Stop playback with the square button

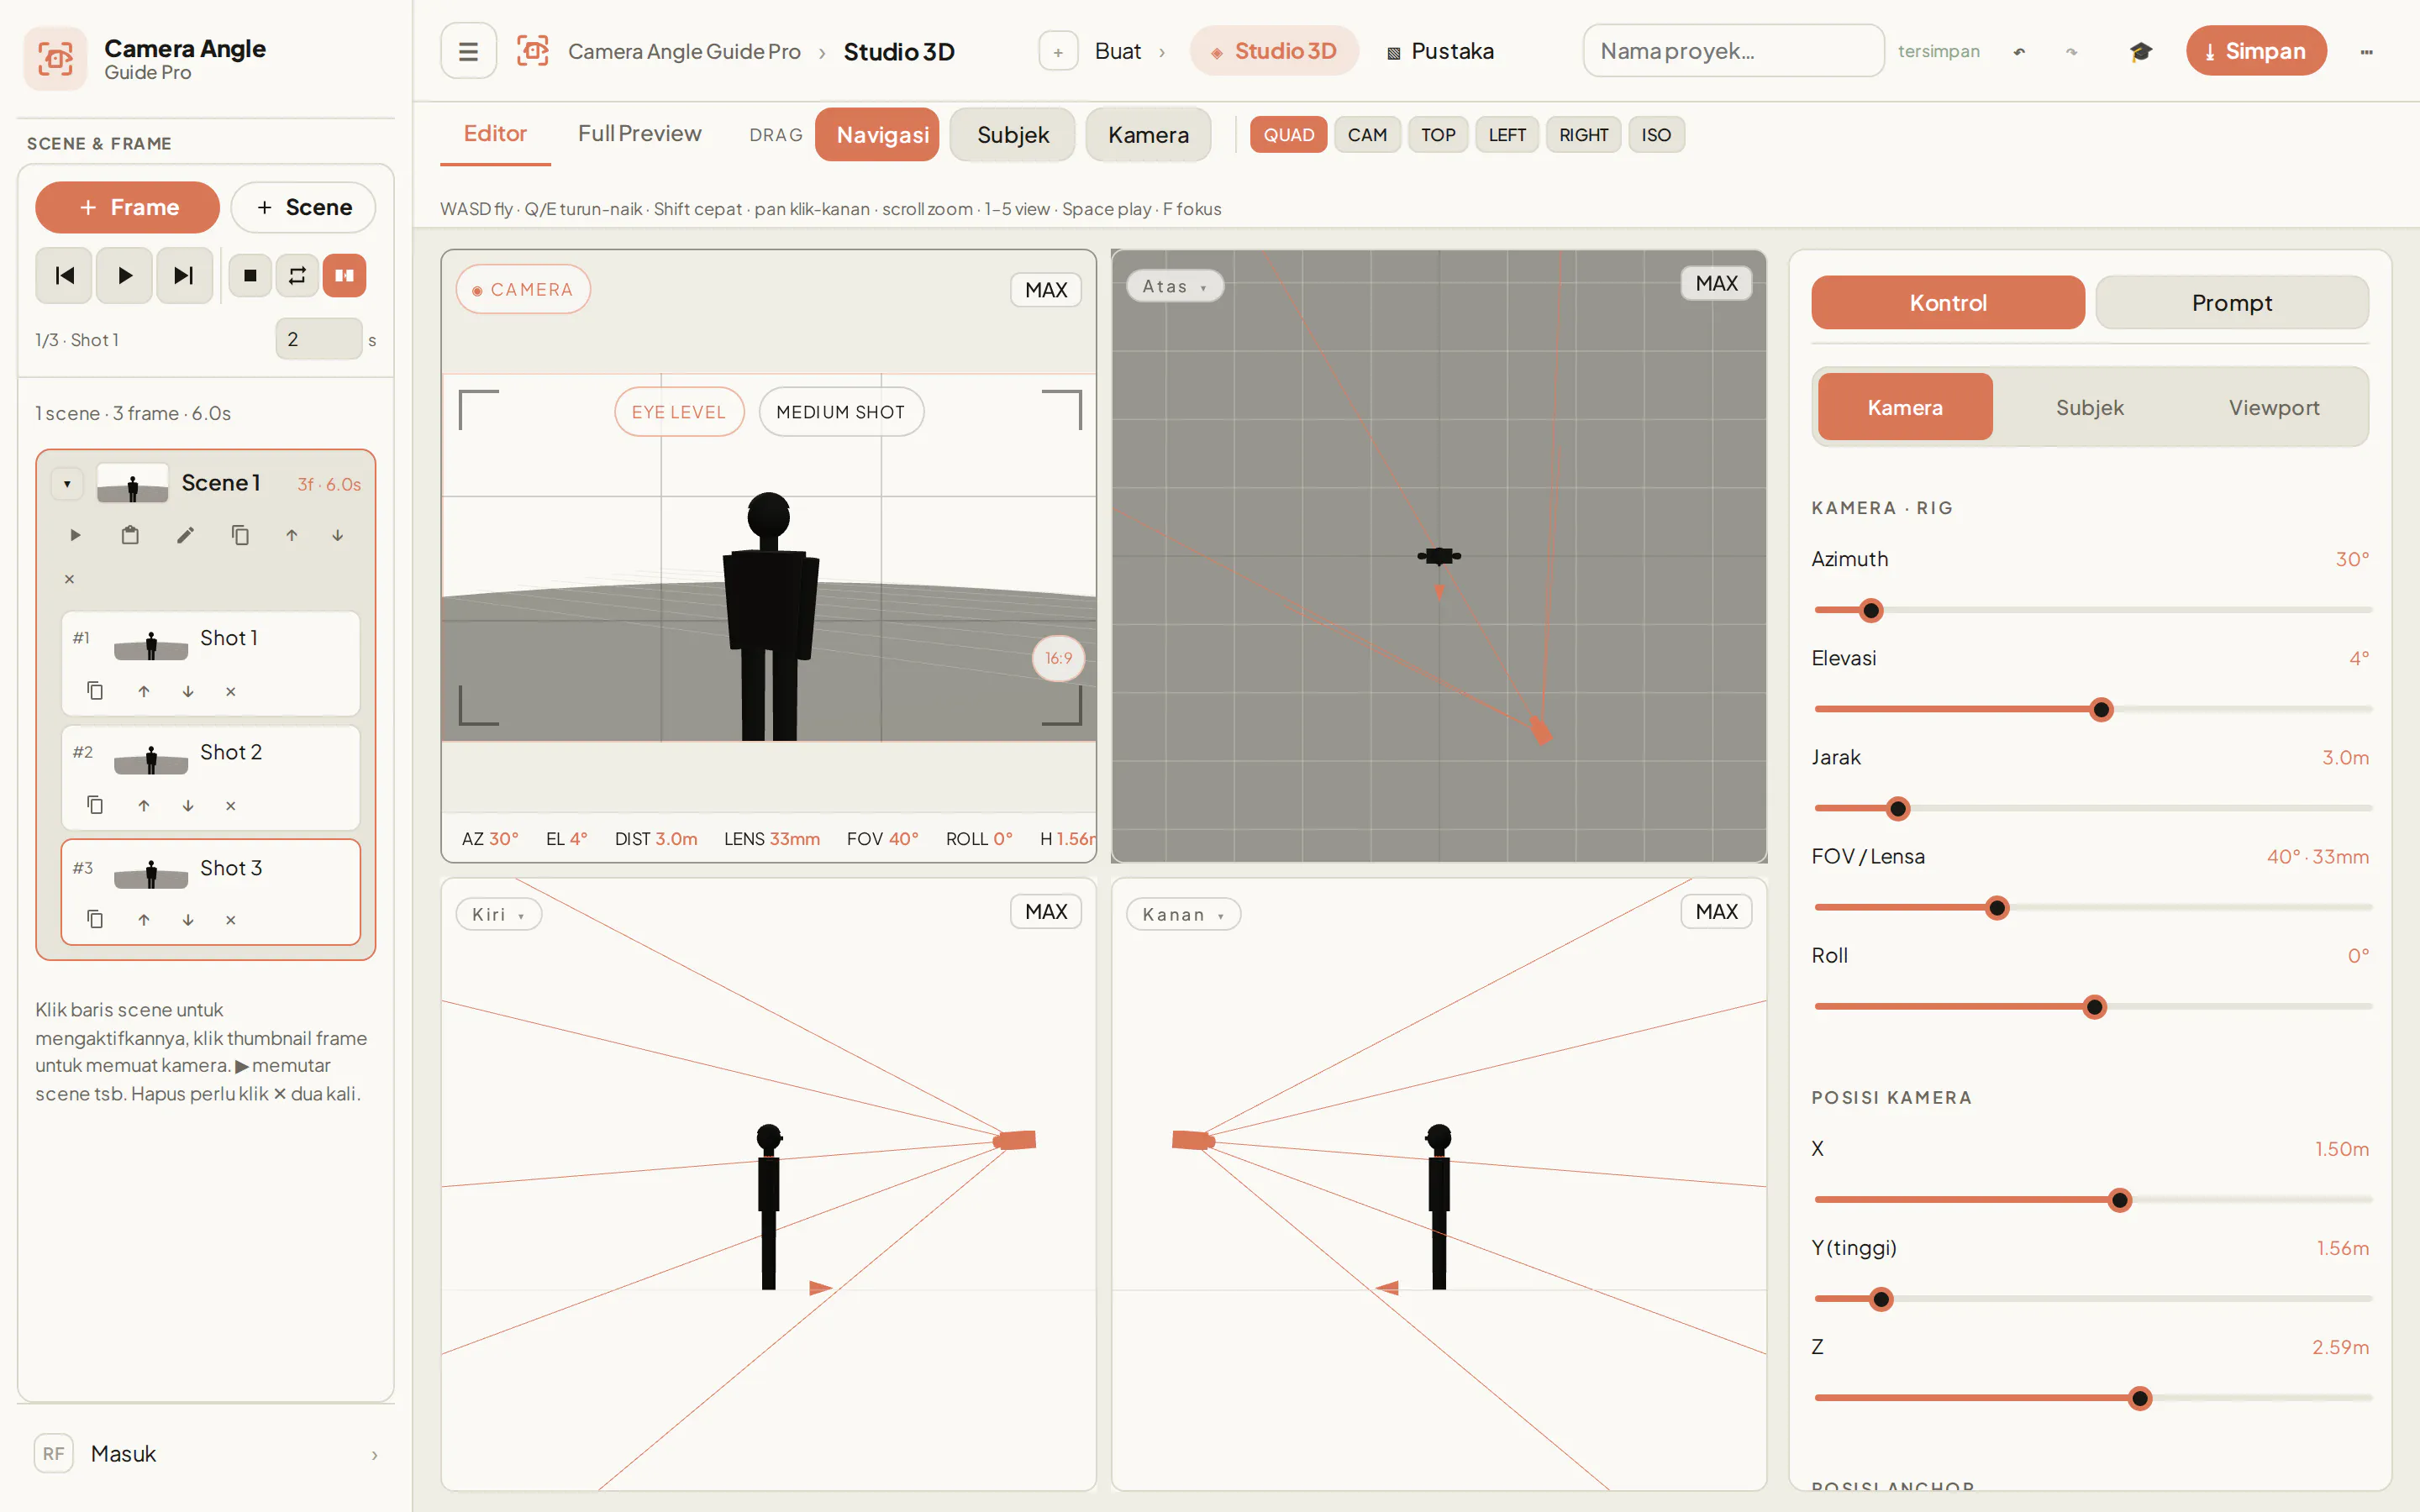click(x=250, y=275)
